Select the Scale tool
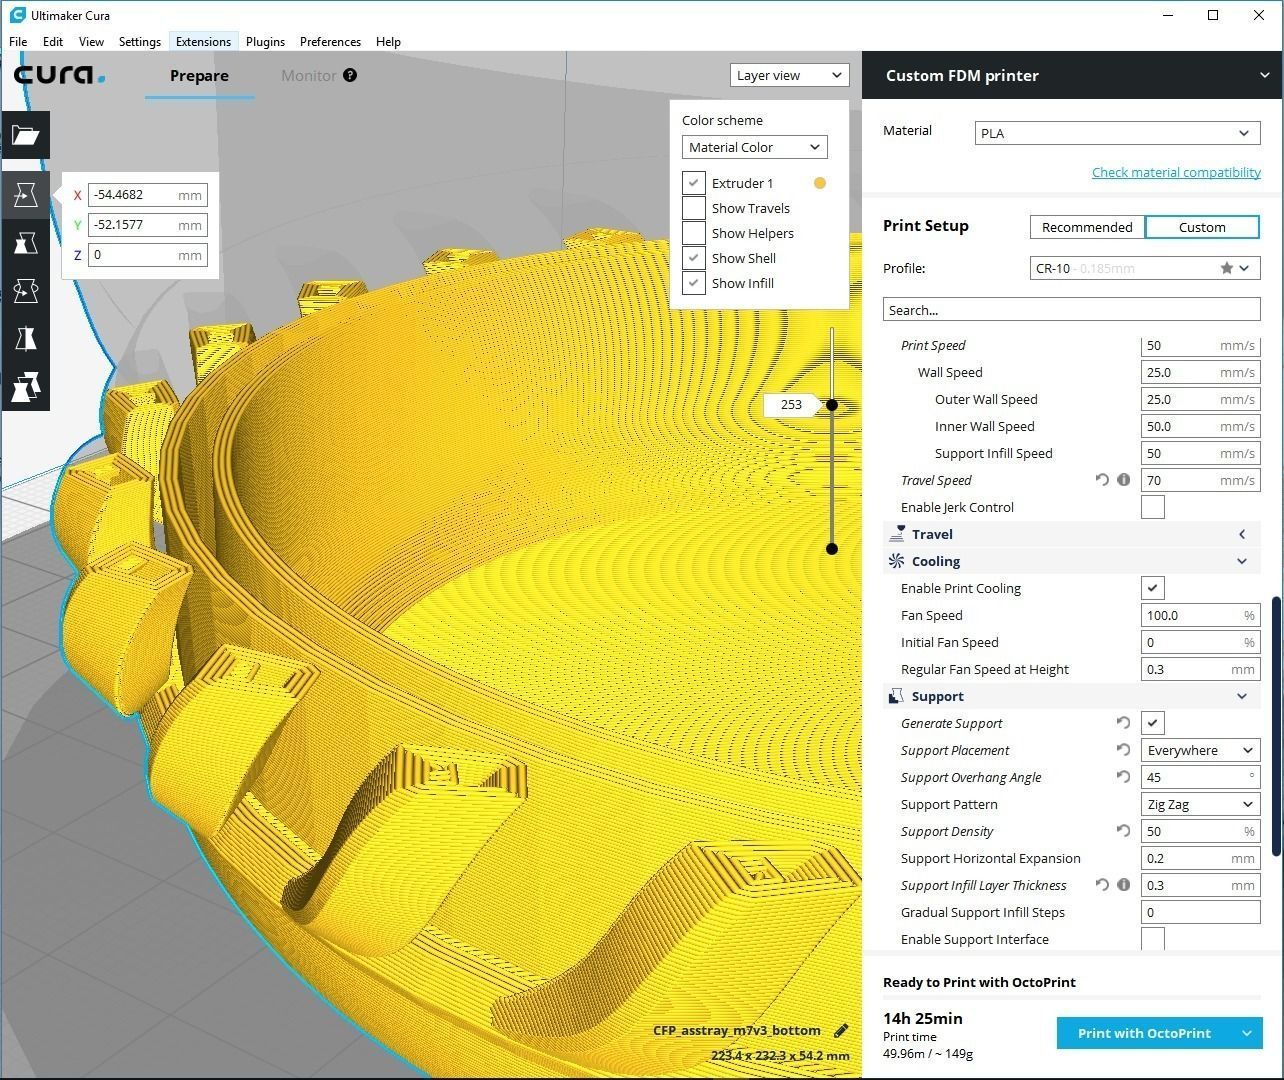Viewport: 1284px width, 1080px height. pos(25,243)
